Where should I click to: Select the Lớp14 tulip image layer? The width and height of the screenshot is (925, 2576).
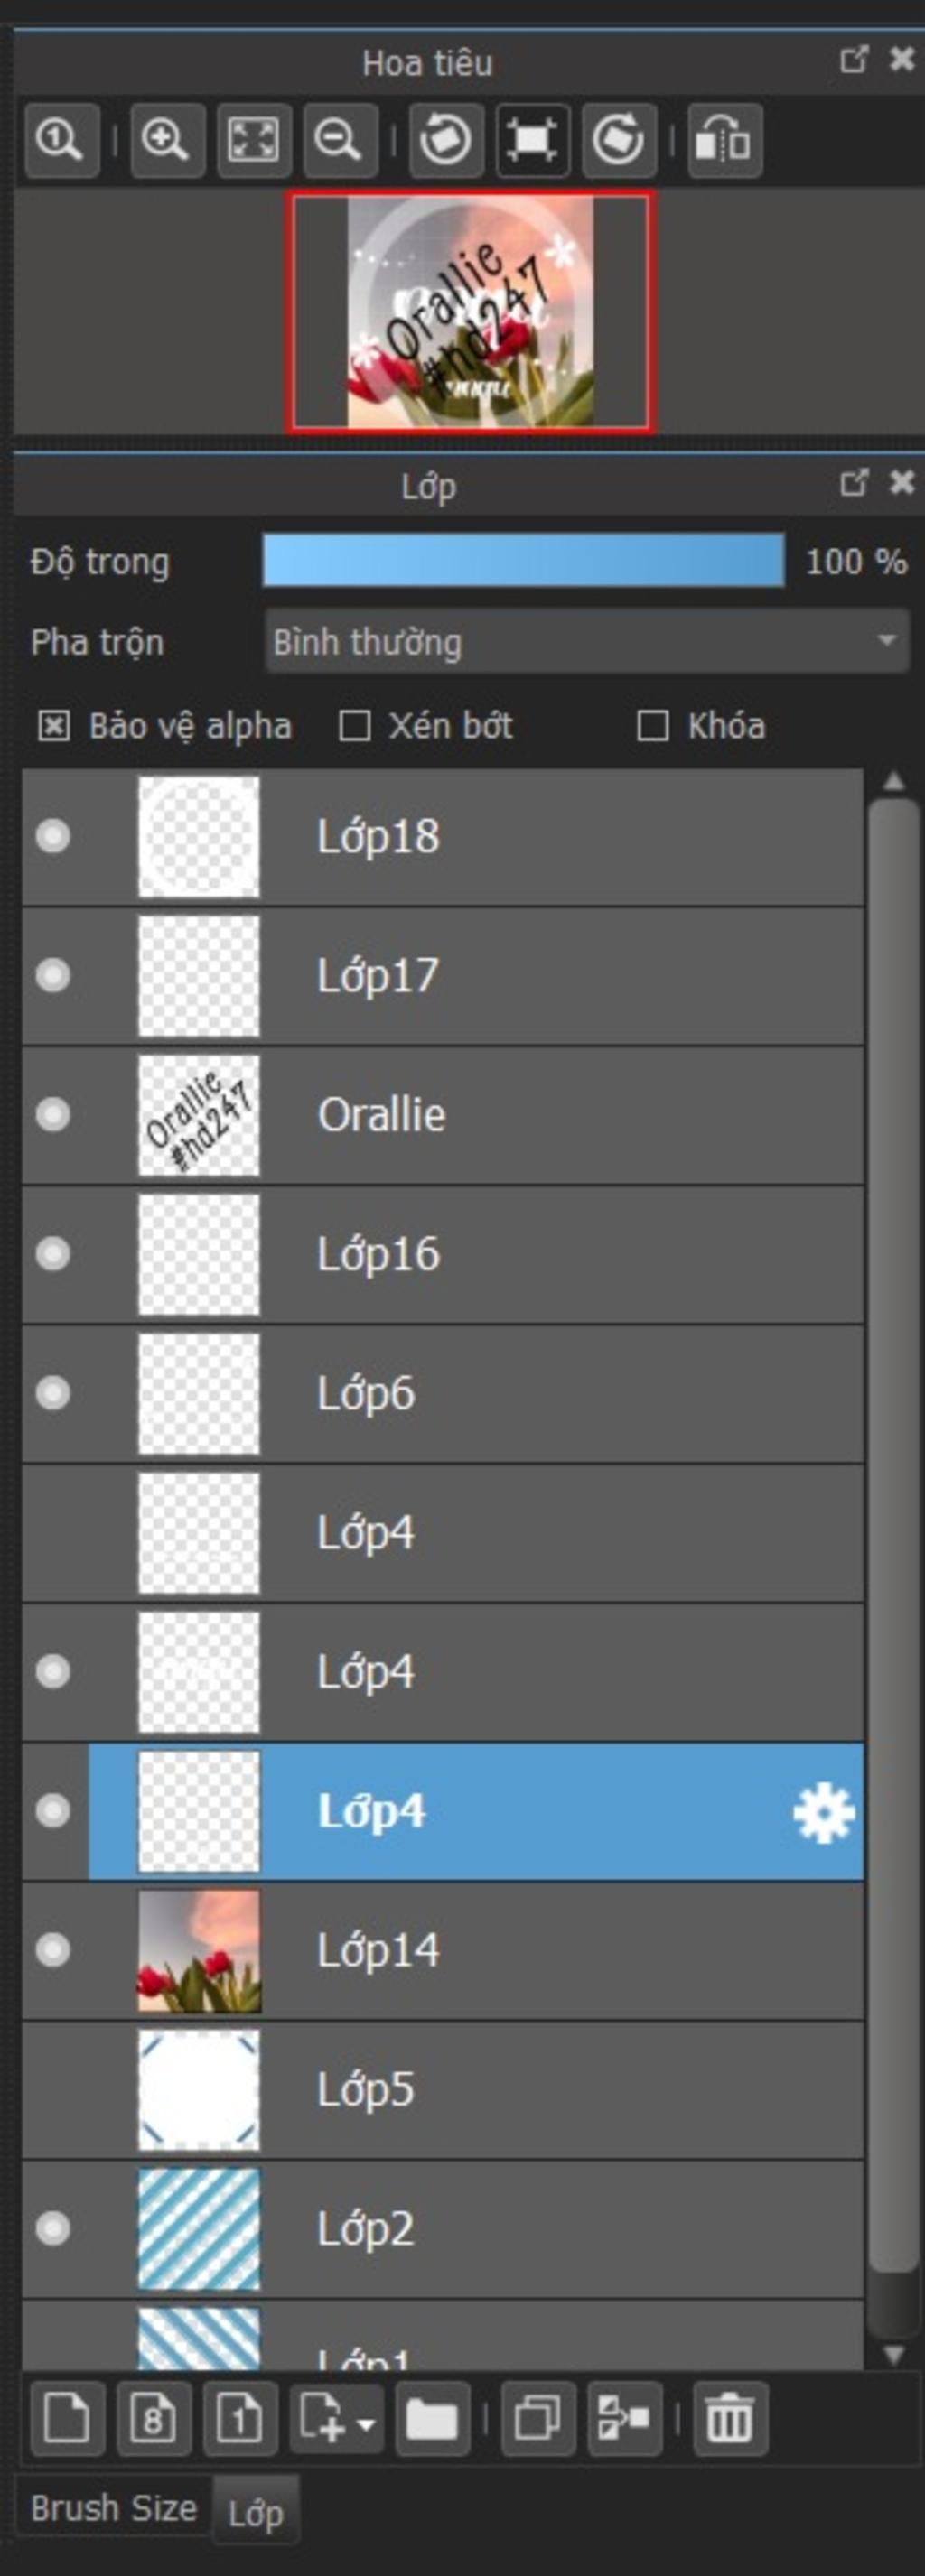pos(443,1950)
